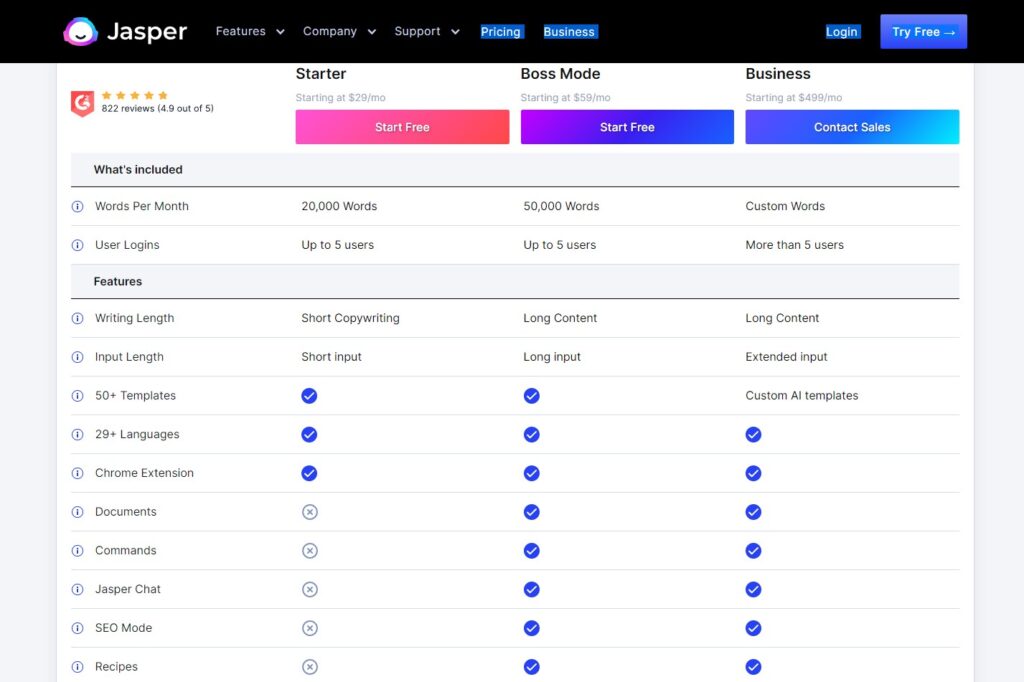
Task: Click the "Short input" cell
Action: click(331, 357)
